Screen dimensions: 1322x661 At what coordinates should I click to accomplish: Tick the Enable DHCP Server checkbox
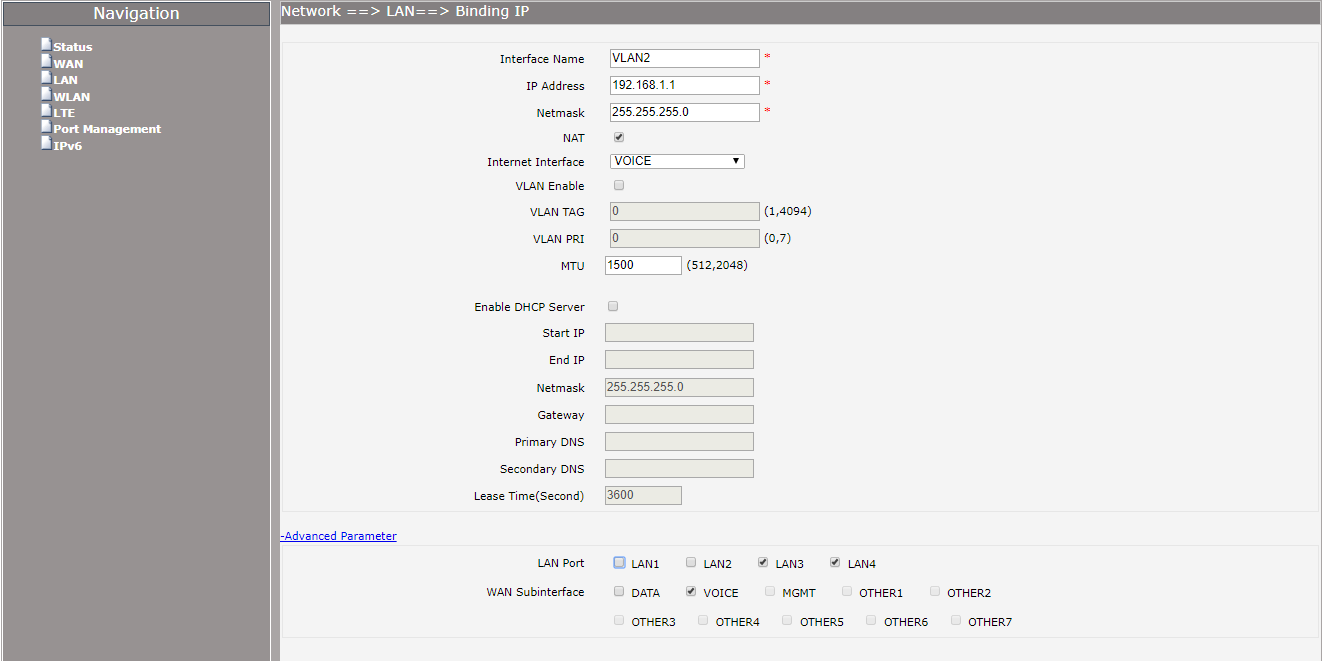pos(613,307)
